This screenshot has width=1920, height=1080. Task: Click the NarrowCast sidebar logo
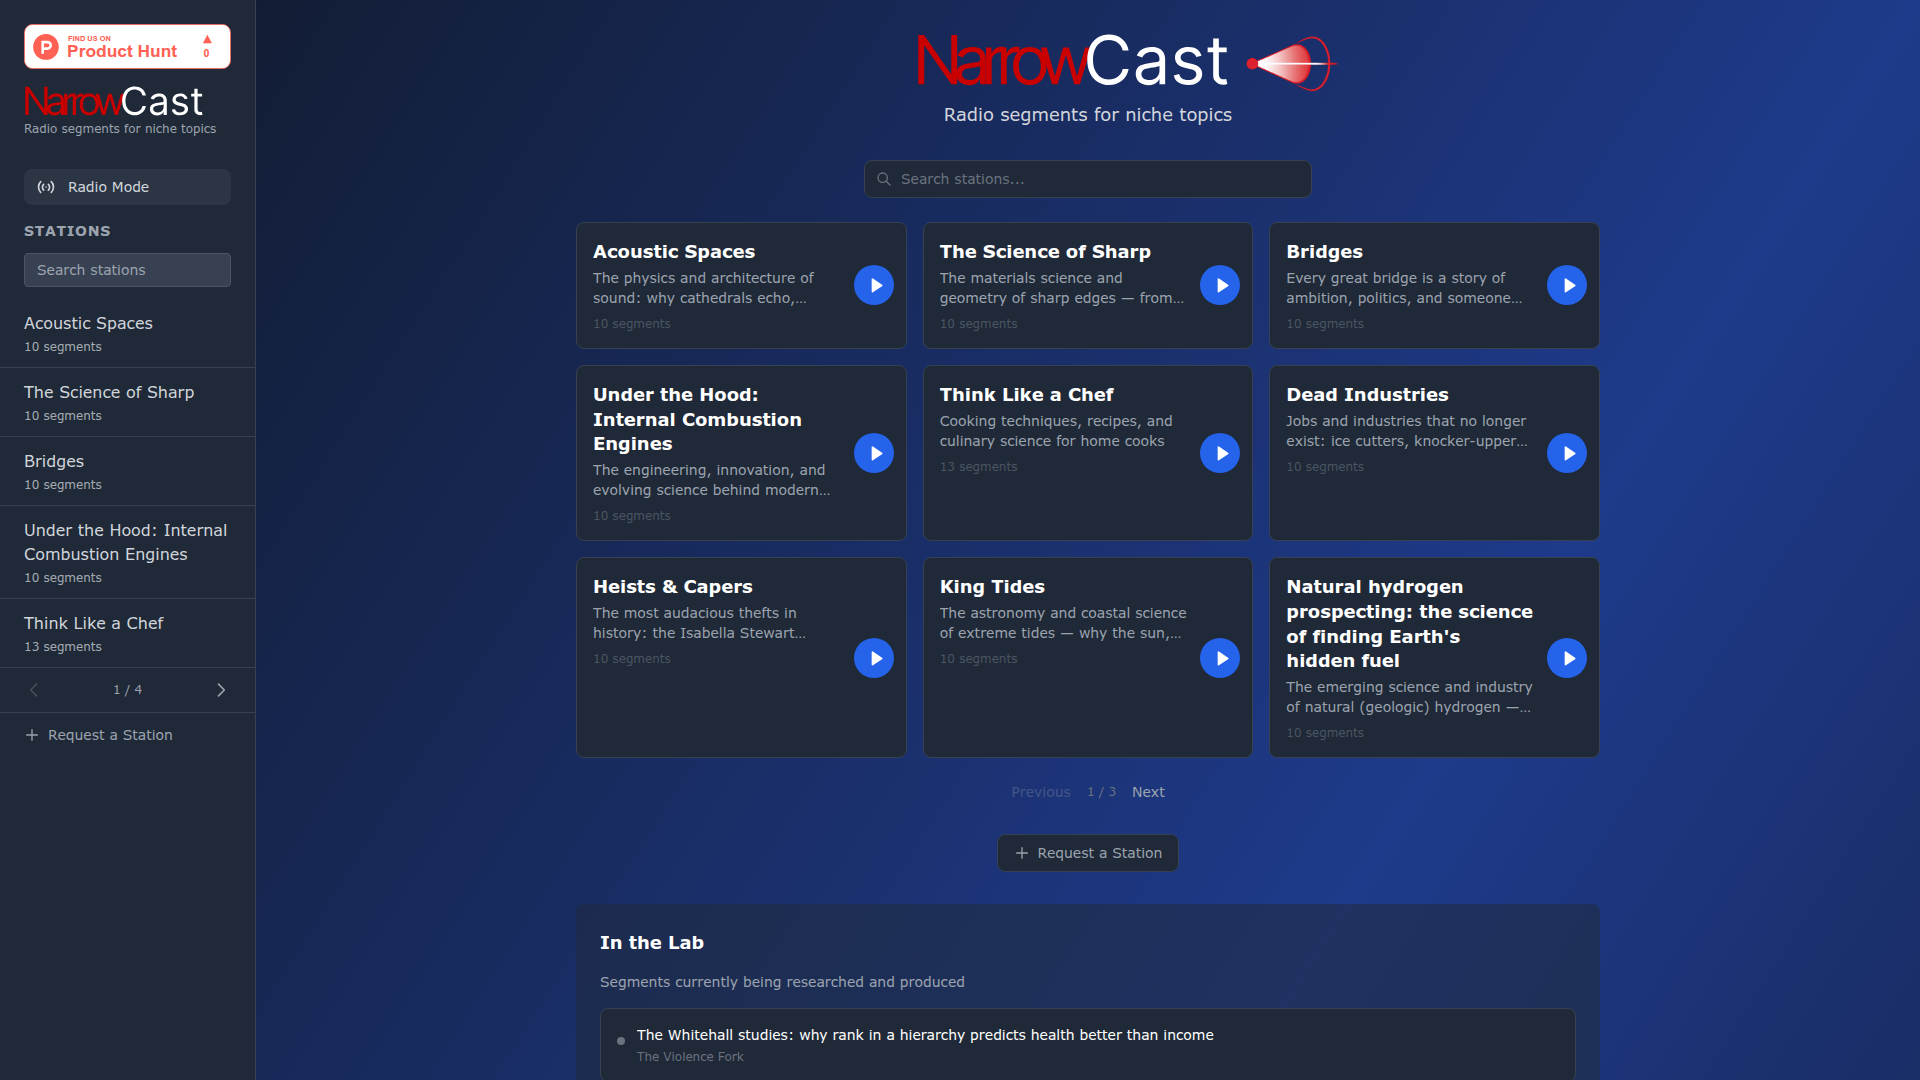tap(113, 101)
